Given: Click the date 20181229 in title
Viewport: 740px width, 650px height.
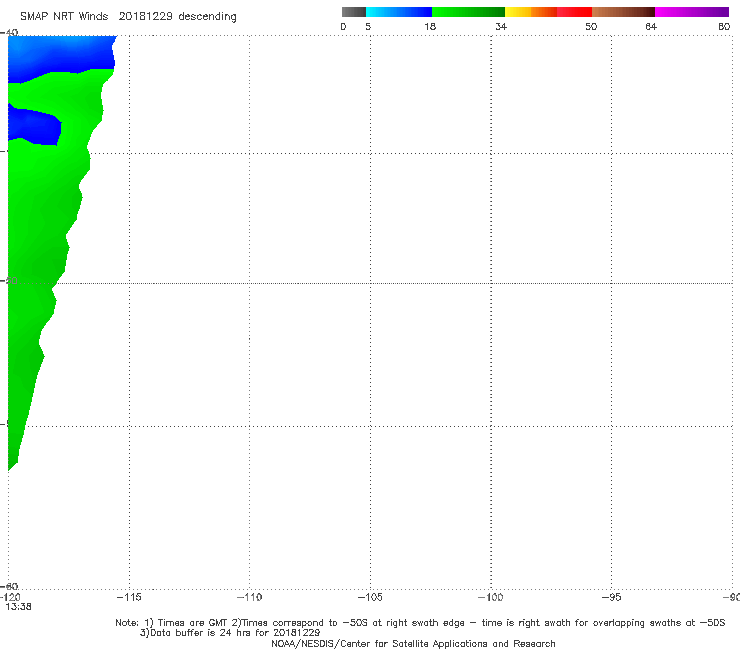Looking at the screenshot, I should [145, 16].
